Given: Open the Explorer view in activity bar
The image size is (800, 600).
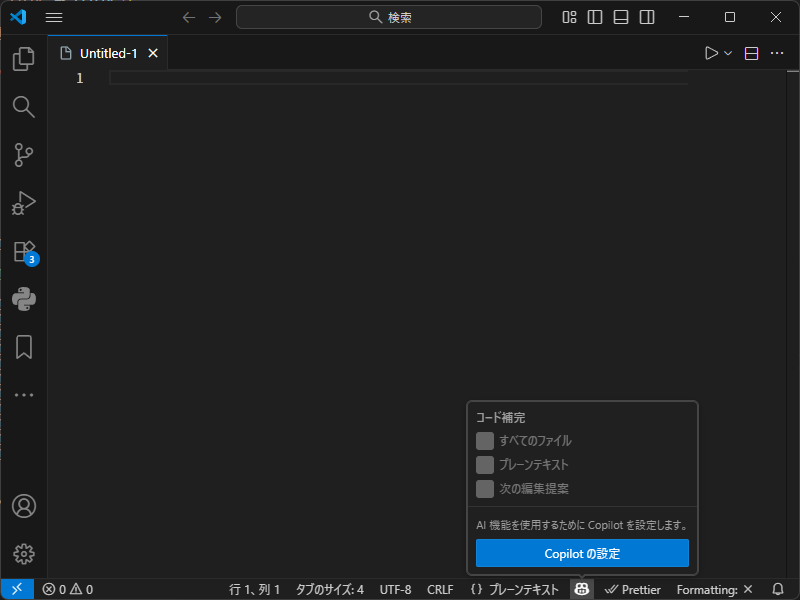Looking at the screenshot, I should (23, 59).
